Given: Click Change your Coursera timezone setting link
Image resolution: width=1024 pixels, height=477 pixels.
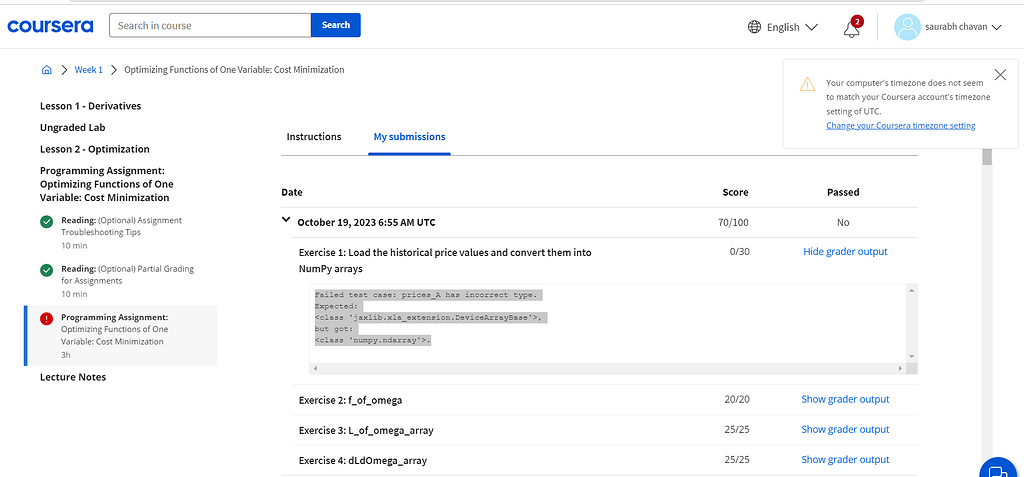Looking at the screenshot, I should click(x=900, y=126).
